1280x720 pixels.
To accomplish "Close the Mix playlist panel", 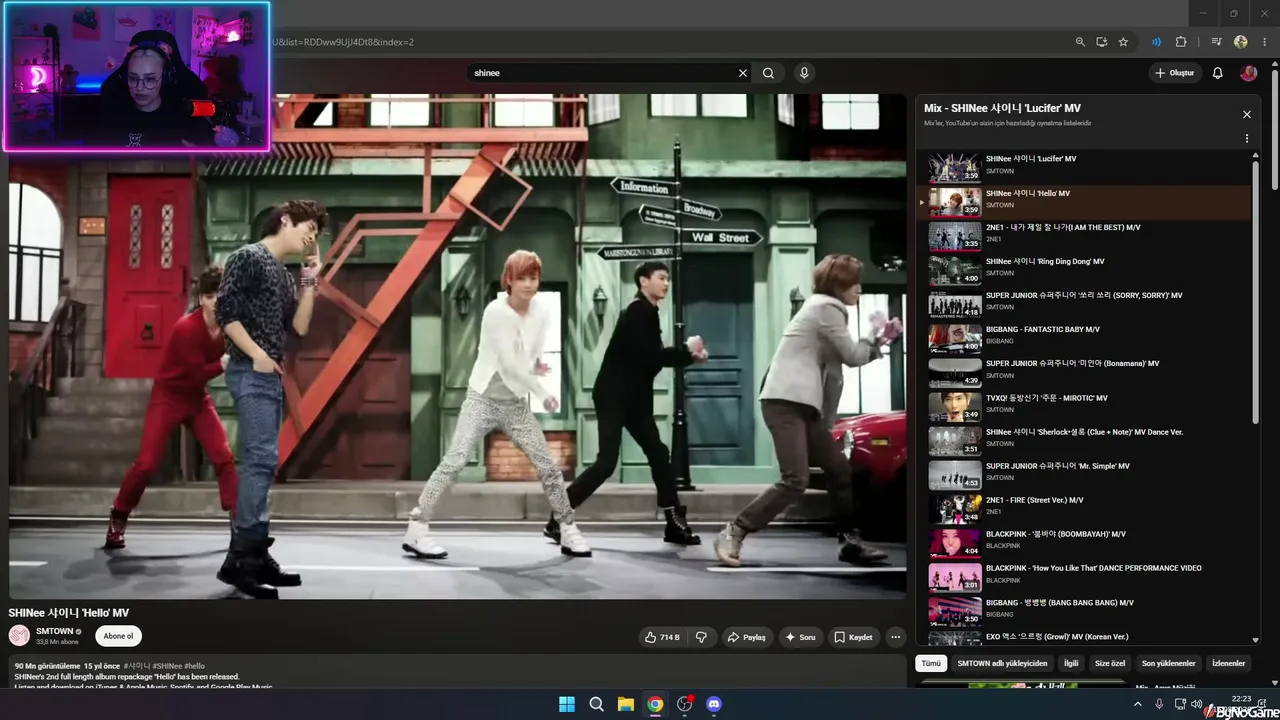I will [x=1247, y=115].
